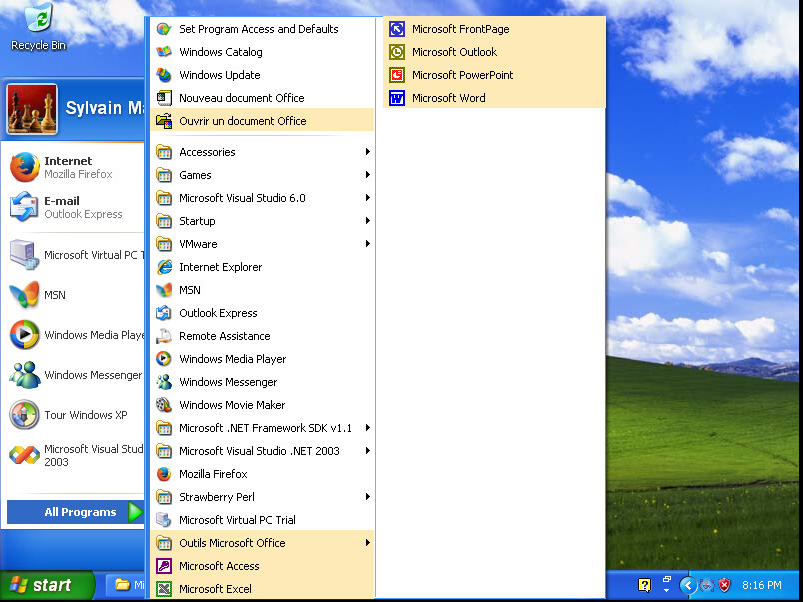Click the Microsoft PowerPoint icon

point(397,75)
